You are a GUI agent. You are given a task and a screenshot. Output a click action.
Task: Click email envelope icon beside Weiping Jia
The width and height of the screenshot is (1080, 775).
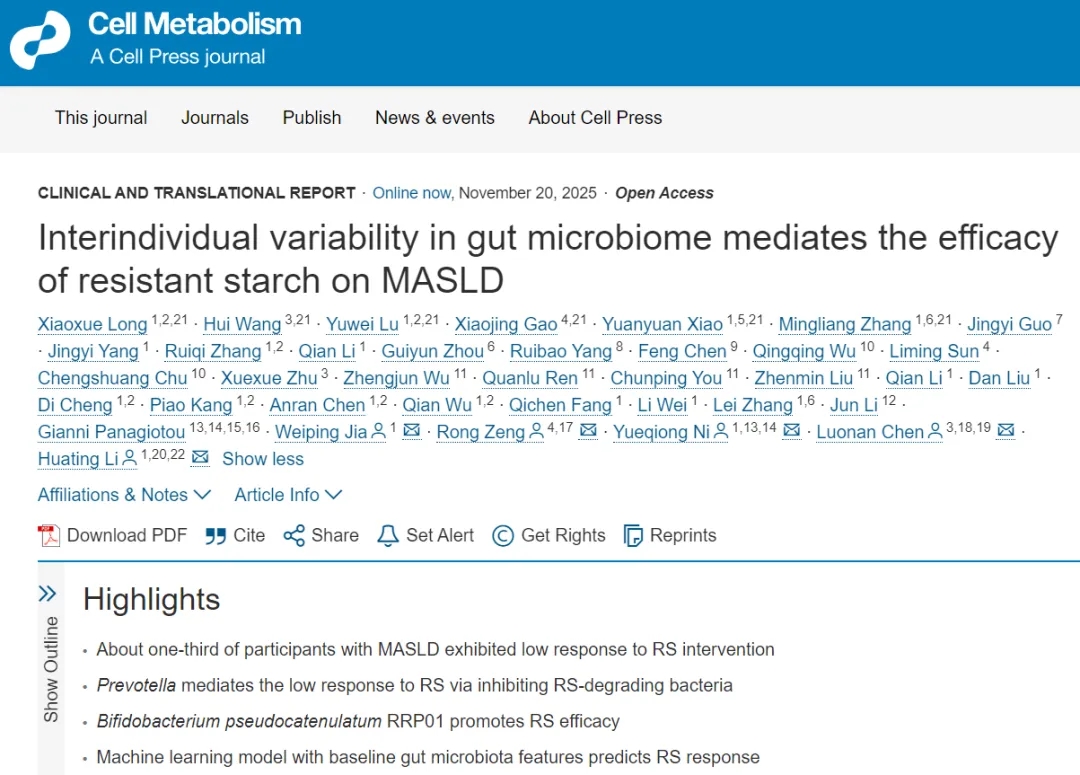tap(411, 432)
